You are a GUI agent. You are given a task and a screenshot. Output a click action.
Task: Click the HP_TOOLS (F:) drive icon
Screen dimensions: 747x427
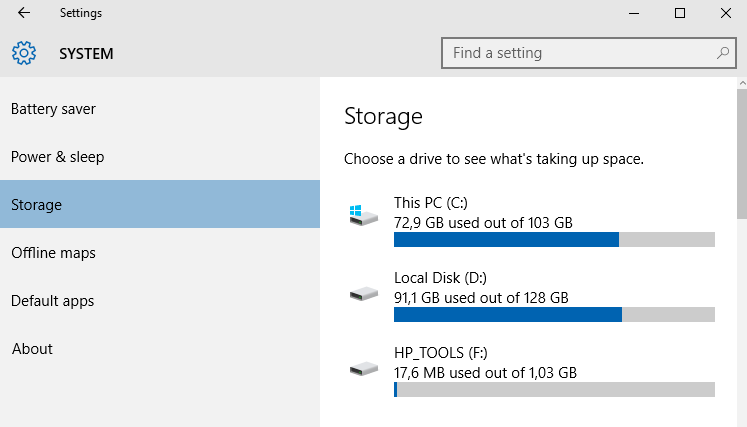pos(363,369)
